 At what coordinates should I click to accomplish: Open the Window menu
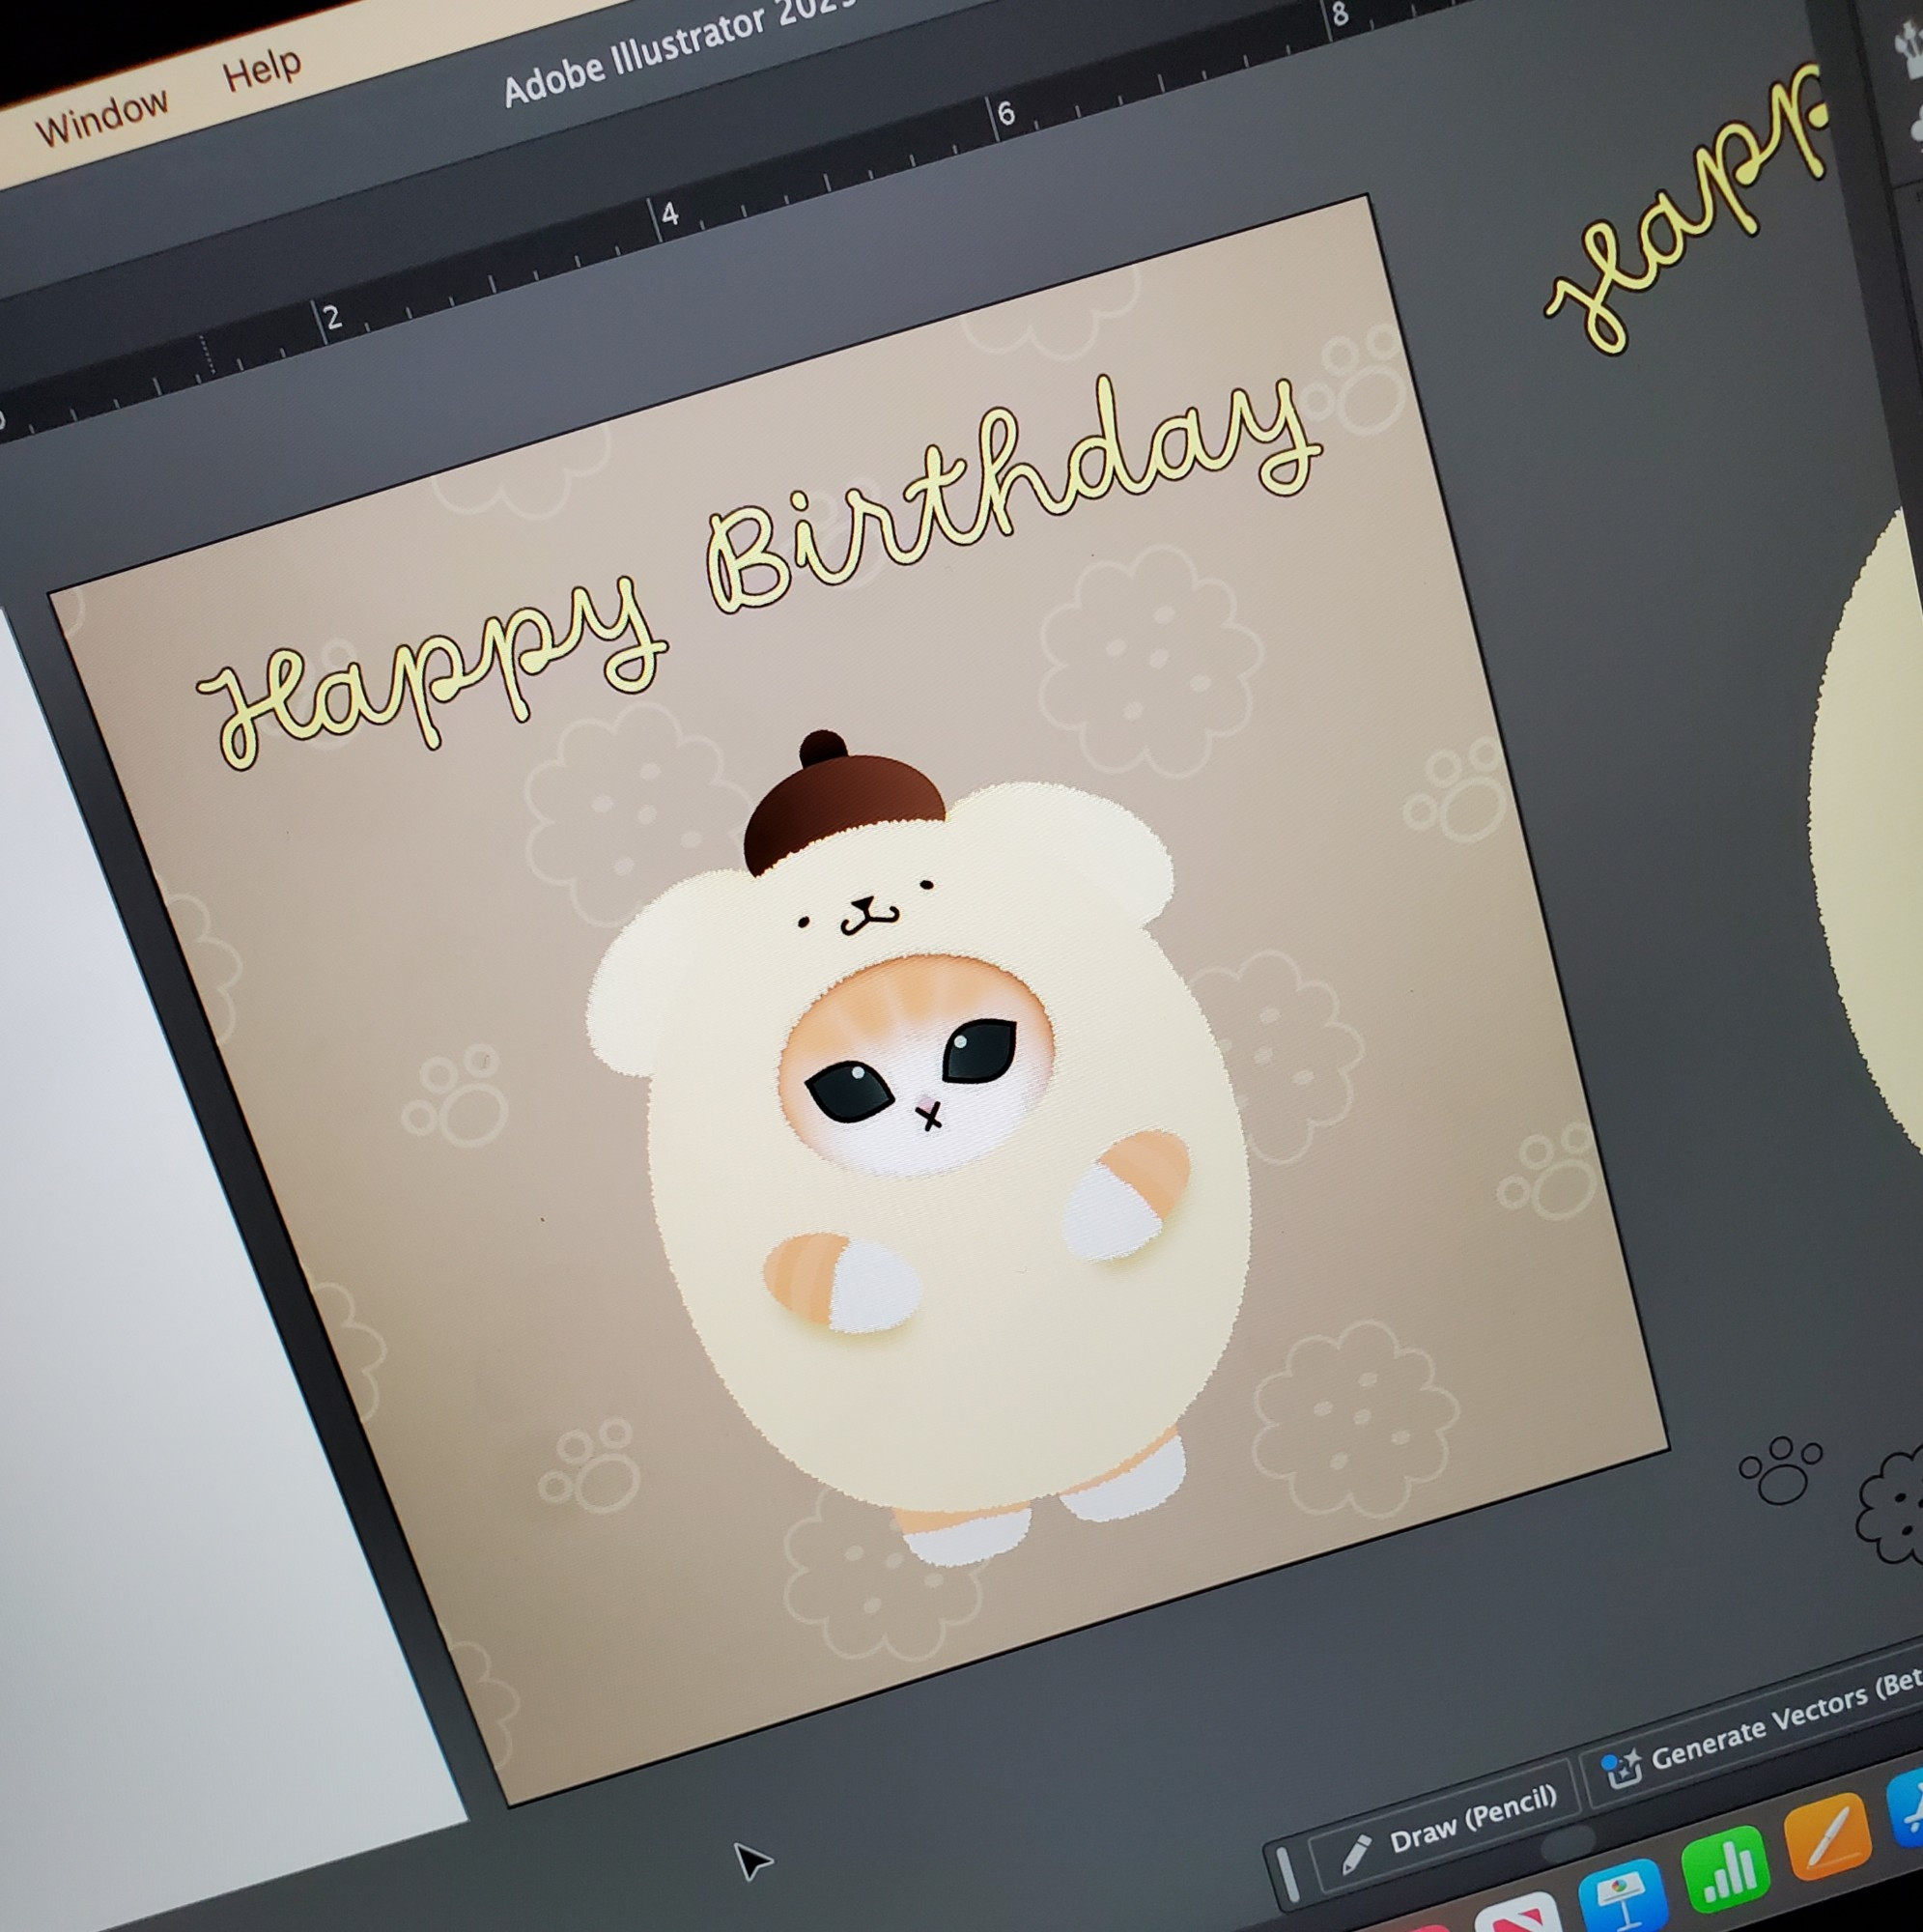[103, 119]
